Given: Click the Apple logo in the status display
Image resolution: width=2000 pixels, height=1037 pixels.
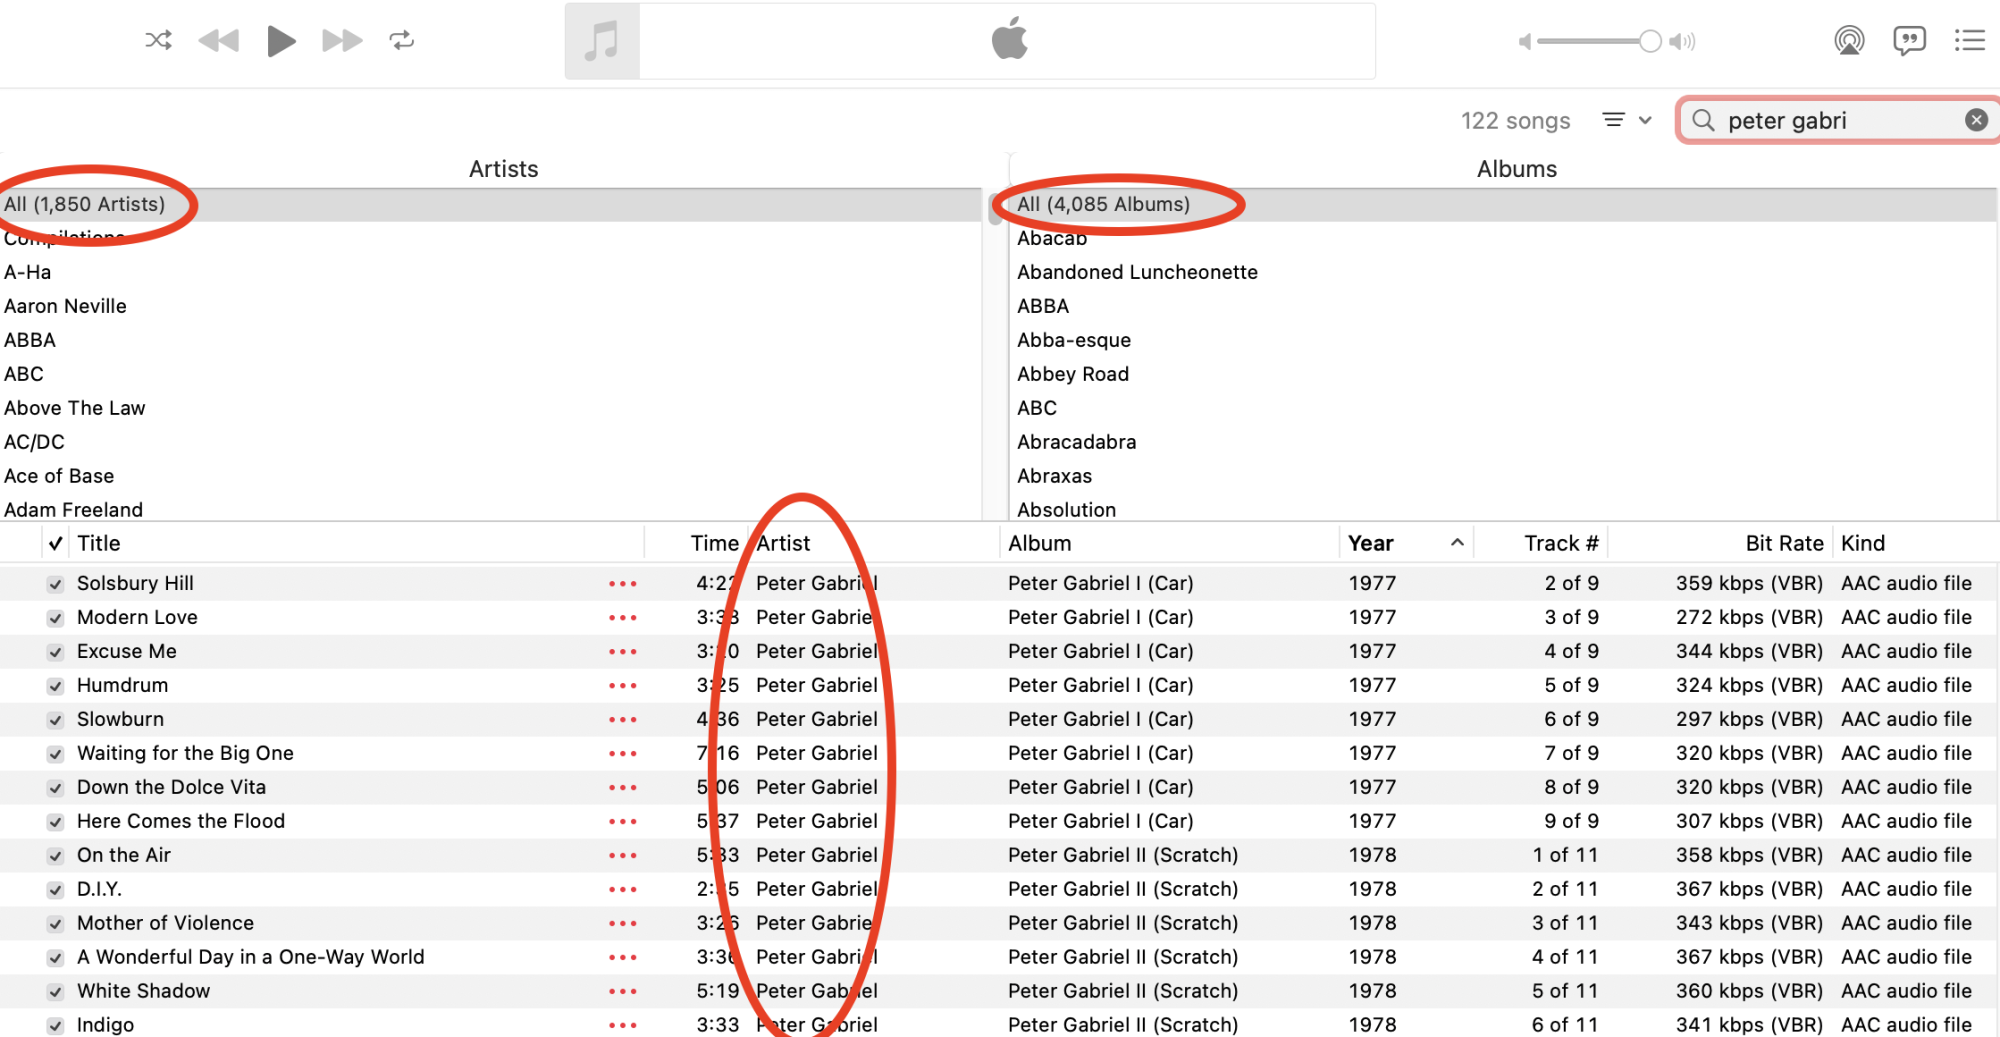Looking at the screenshot, I should pos(1009,39).
